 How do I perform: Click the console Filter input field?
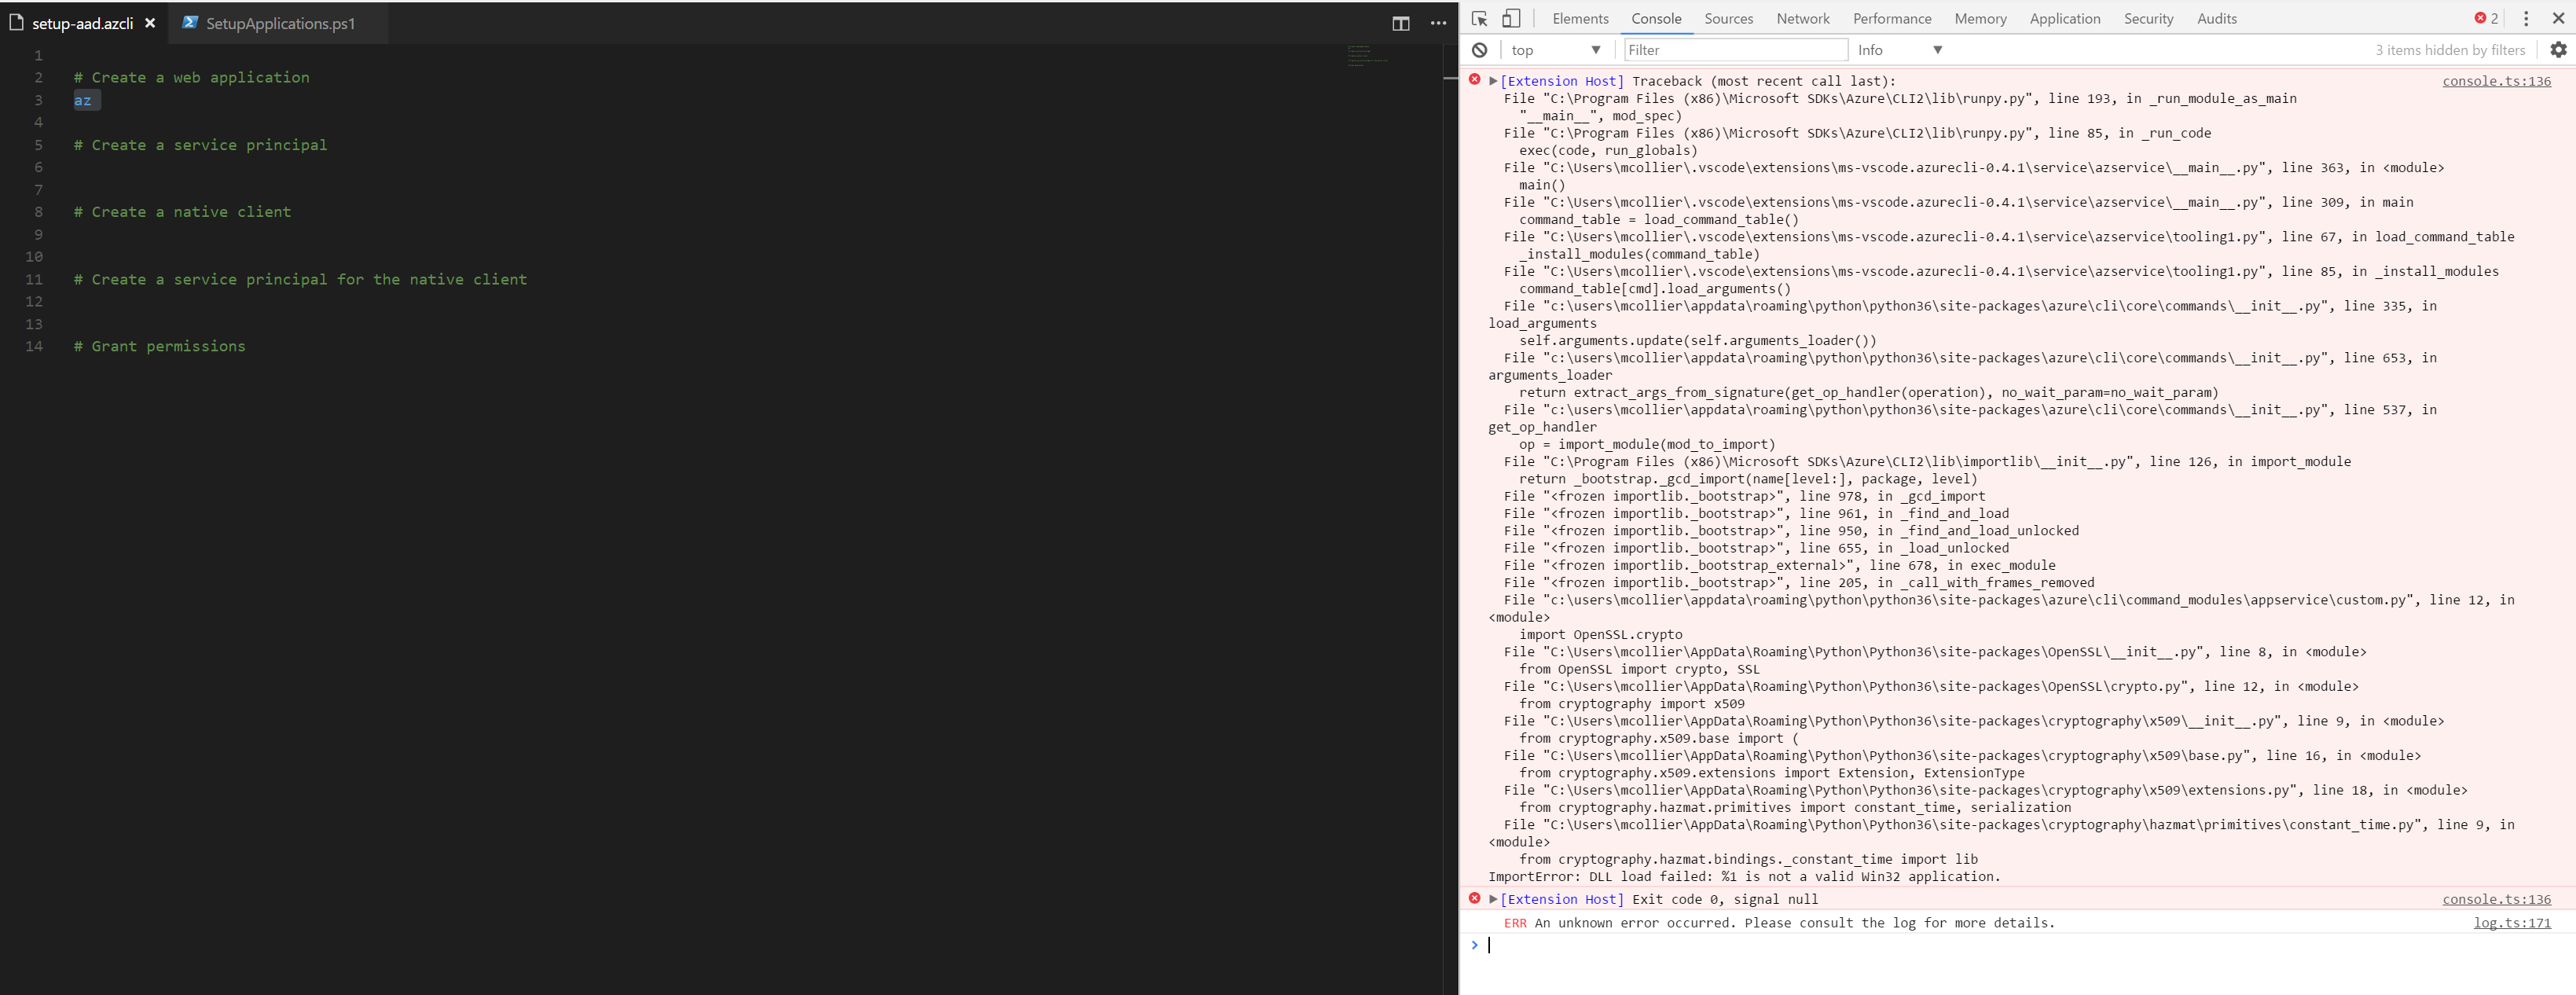[1735, 50]
